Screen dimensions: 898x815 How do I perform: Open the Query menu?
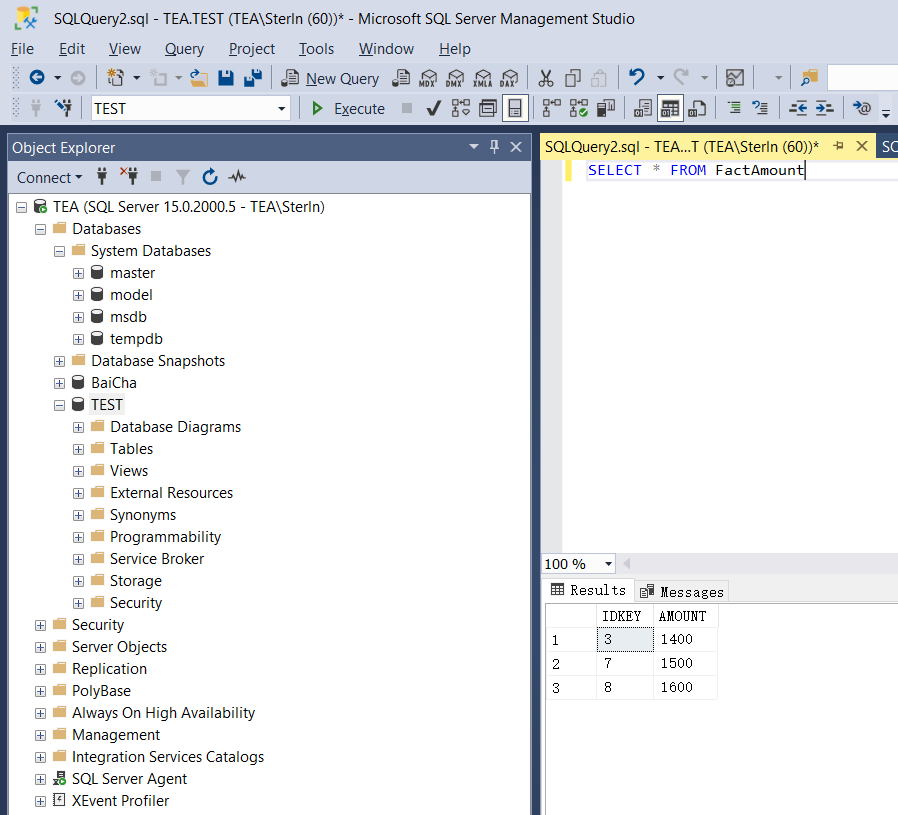point(184,49)
